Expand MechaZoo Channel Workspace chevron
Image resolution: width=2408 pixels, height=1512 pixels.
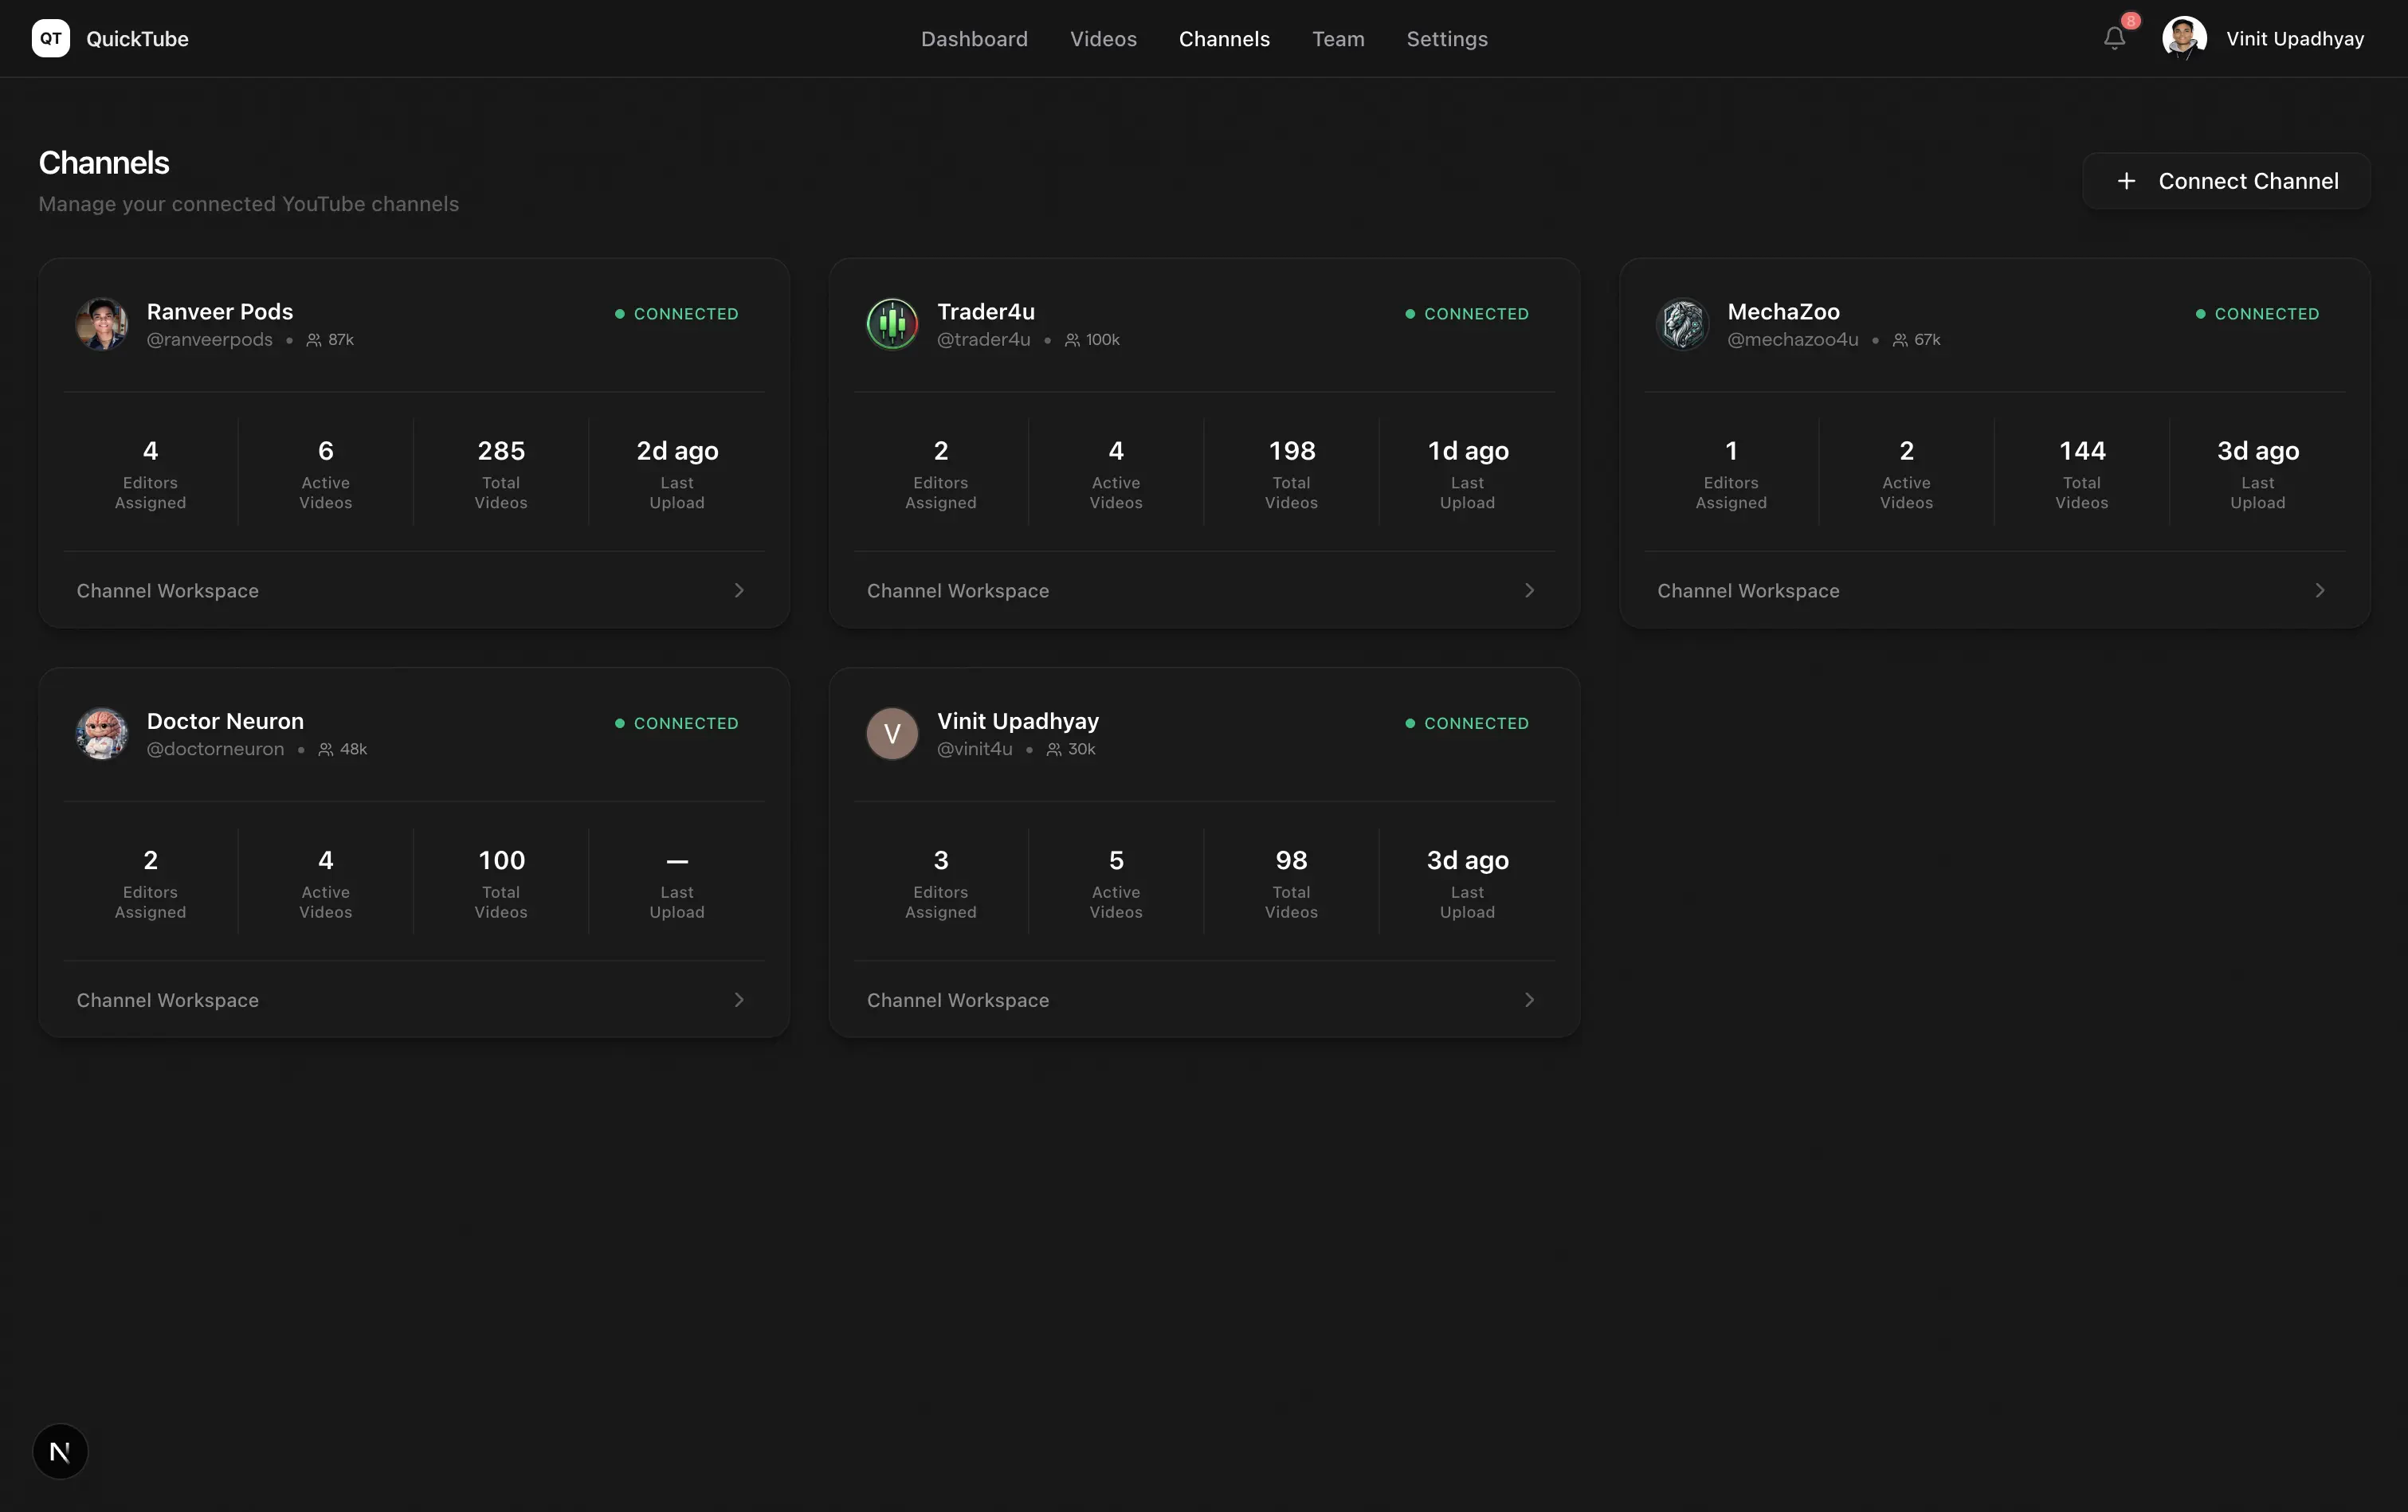point(2320,590)
